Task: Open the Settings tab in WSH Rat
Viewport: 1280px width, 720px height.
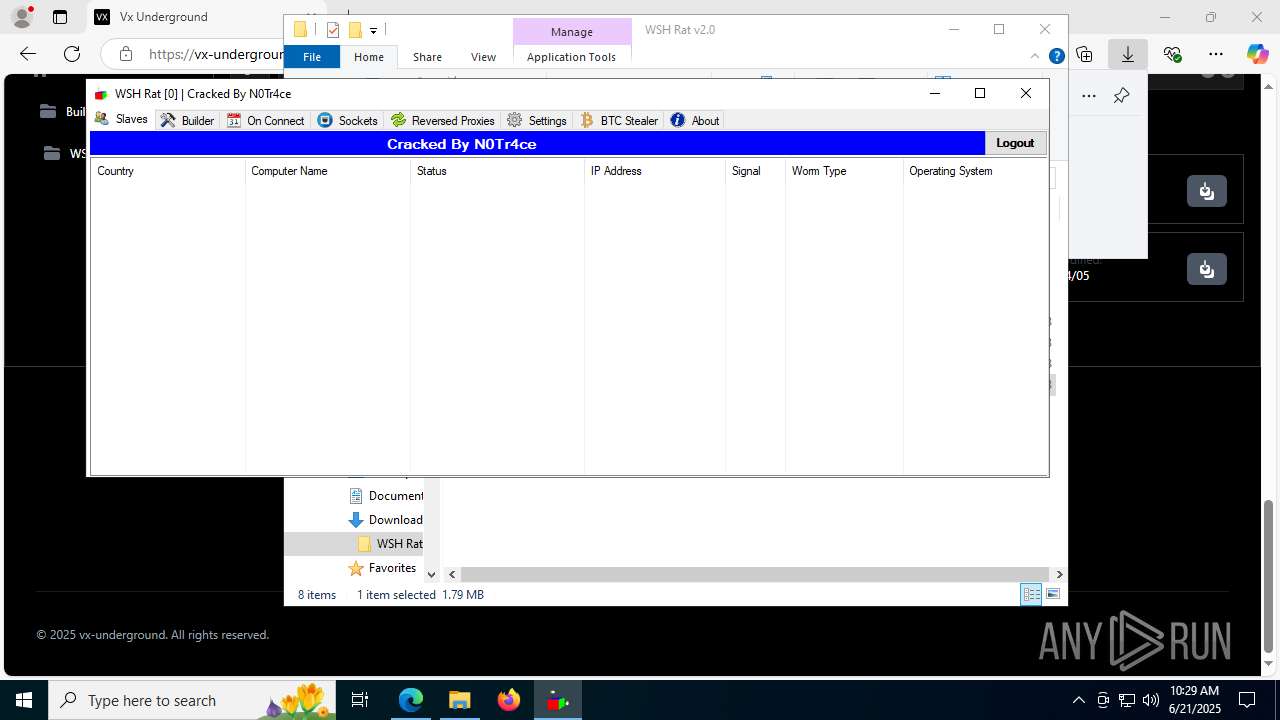Action: click(x=537, y=120)
